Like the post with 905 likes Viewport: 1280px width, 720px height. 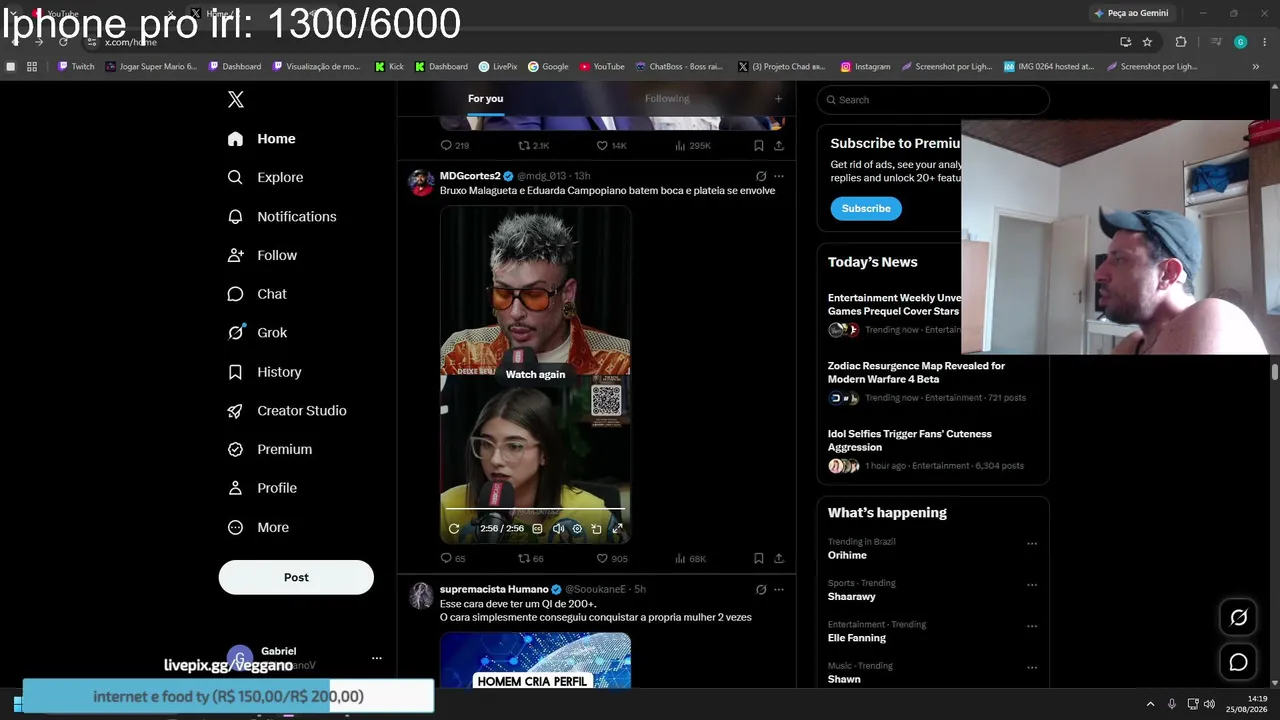(612, 559)
